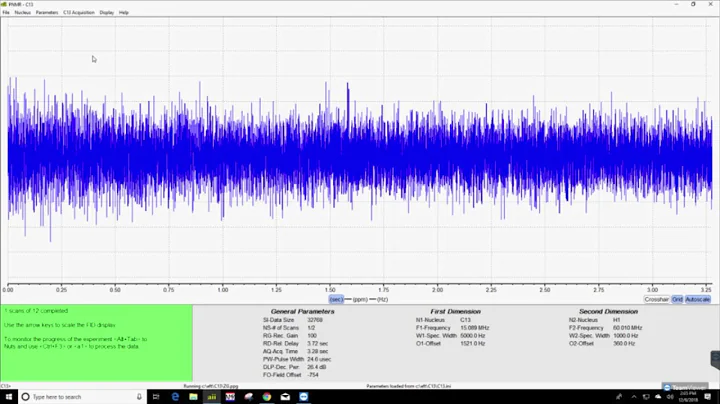Viewport: 720px width, 404px height.
Task: Open the Parameters menu
Action: [x=47, y=12]
